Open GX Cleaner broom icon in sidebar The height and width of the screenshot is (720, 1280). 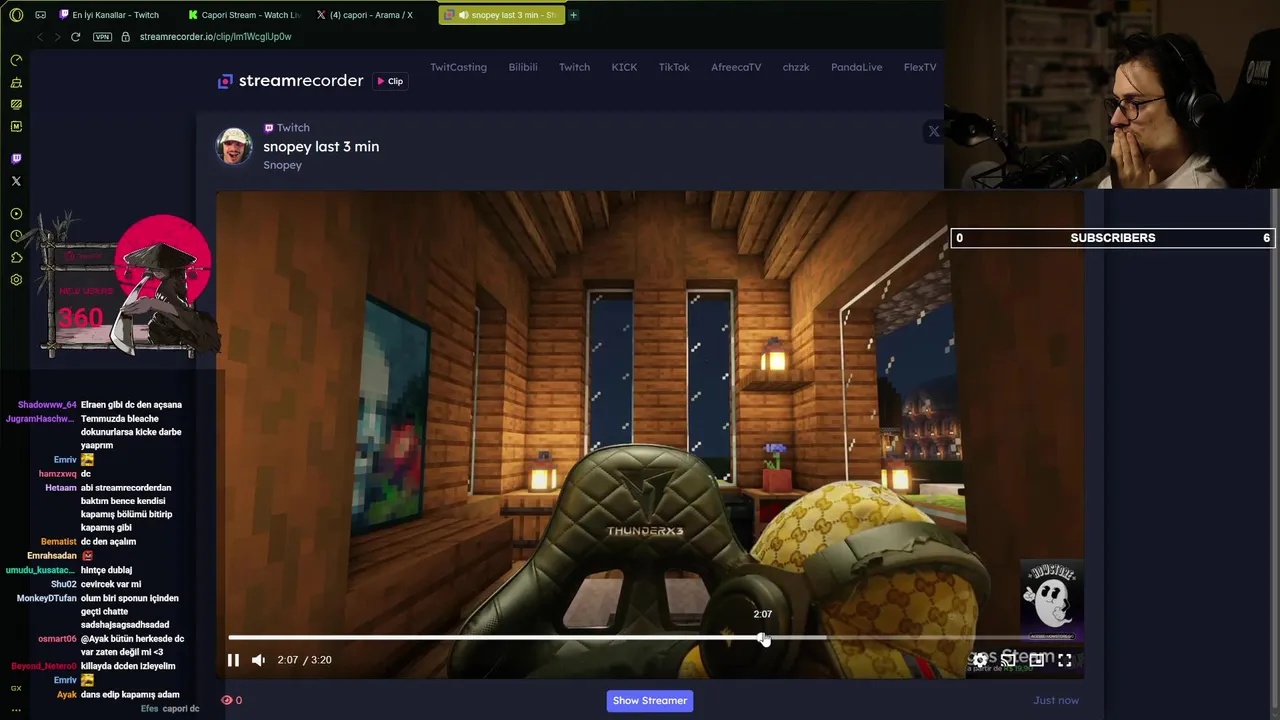pyautogui.click(x=16, y=82)
